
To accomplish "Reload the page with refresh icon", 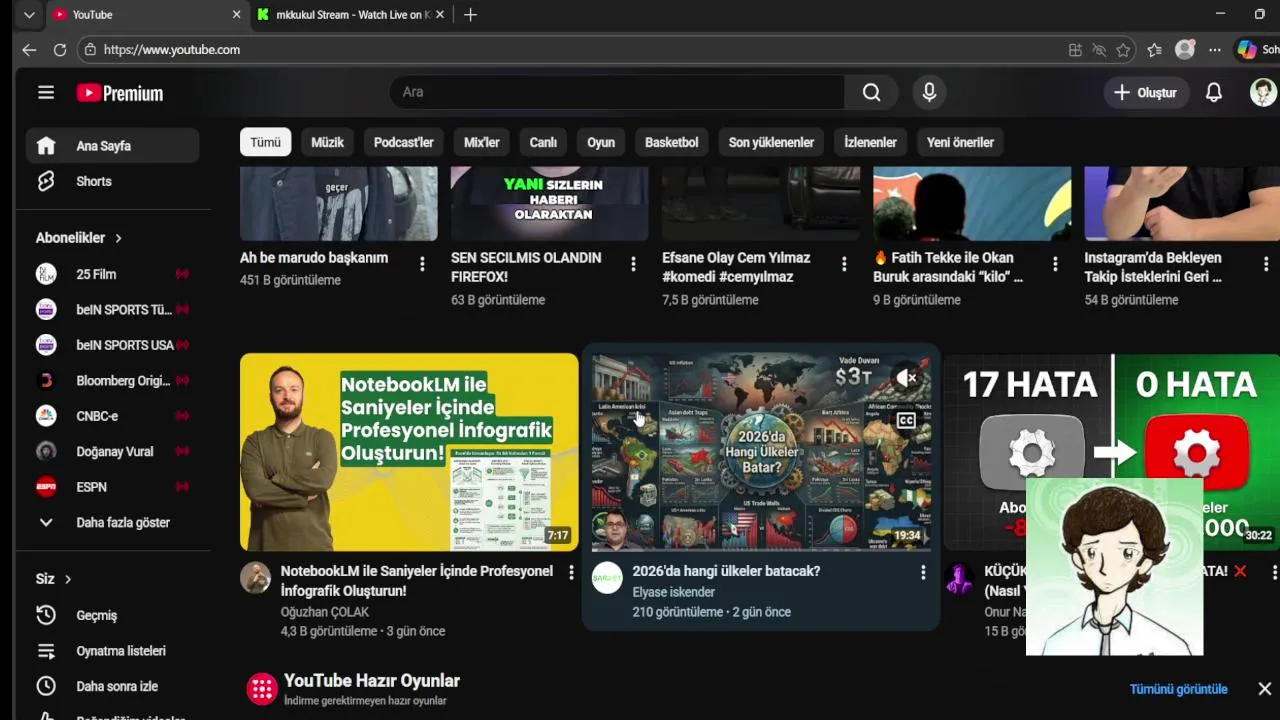I will point(60,50).
